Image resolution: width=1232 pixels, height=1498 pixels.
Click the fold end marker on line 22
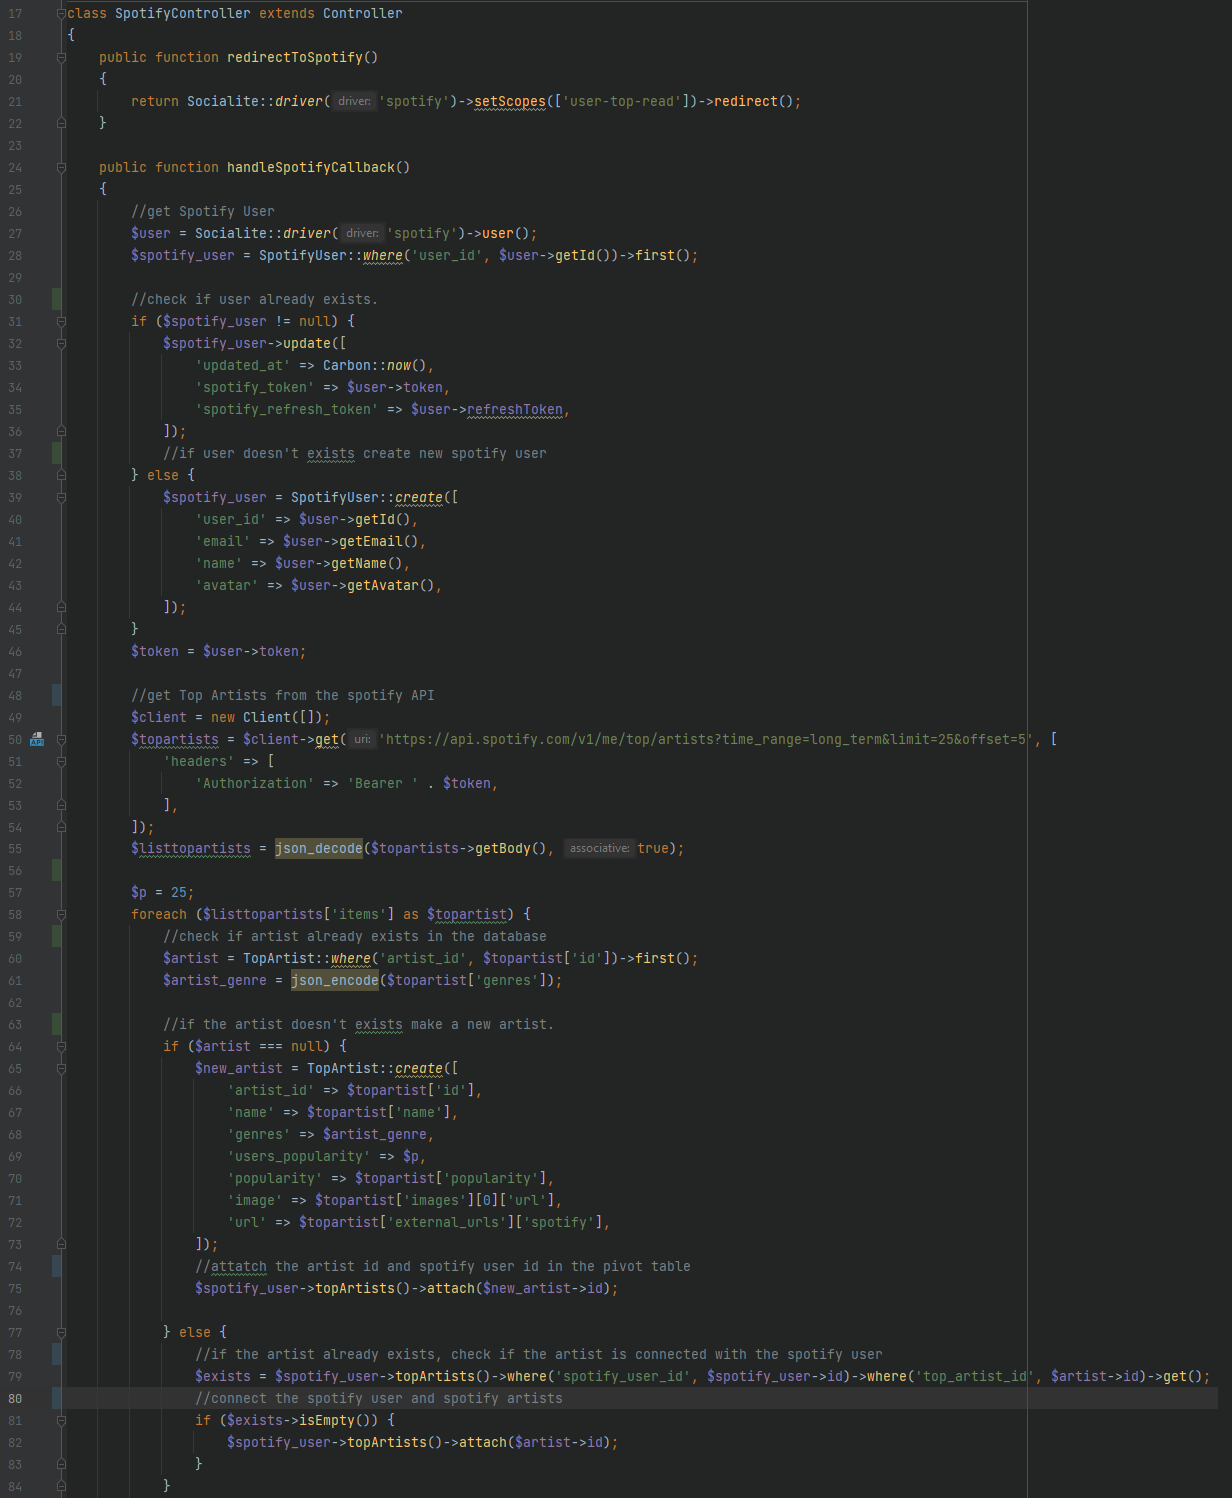coord(61,123)
